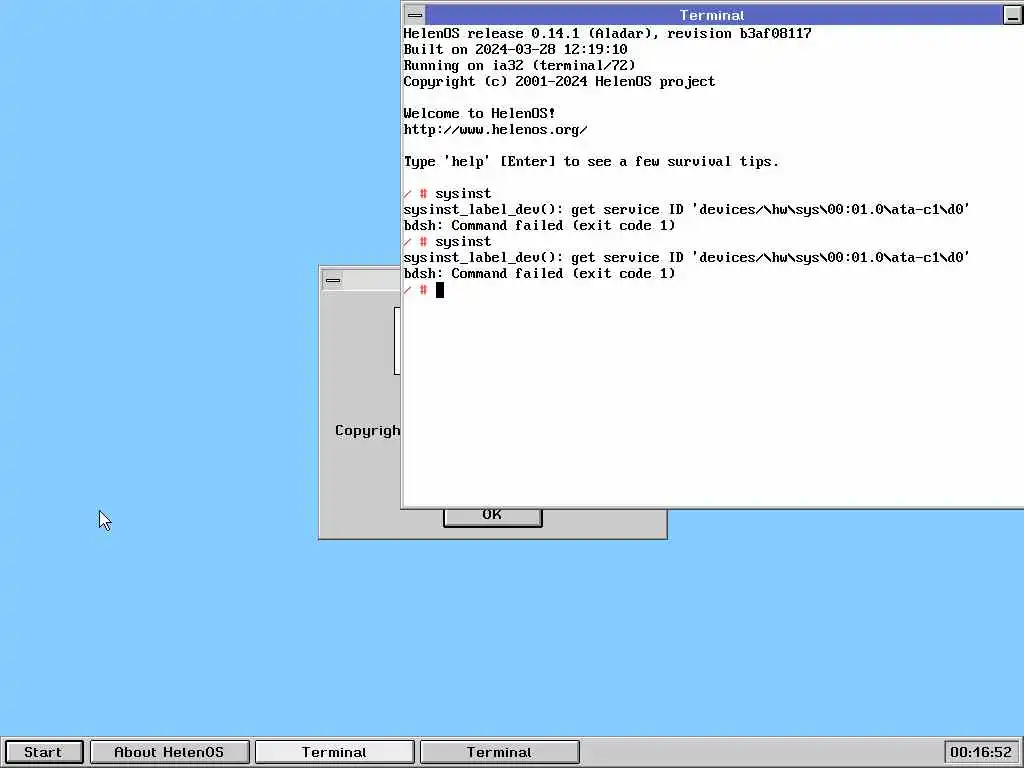Click 'HelenOS release 0.14.1' line
This screenshot has width=1024, height=768.
[x=607, y=33]
